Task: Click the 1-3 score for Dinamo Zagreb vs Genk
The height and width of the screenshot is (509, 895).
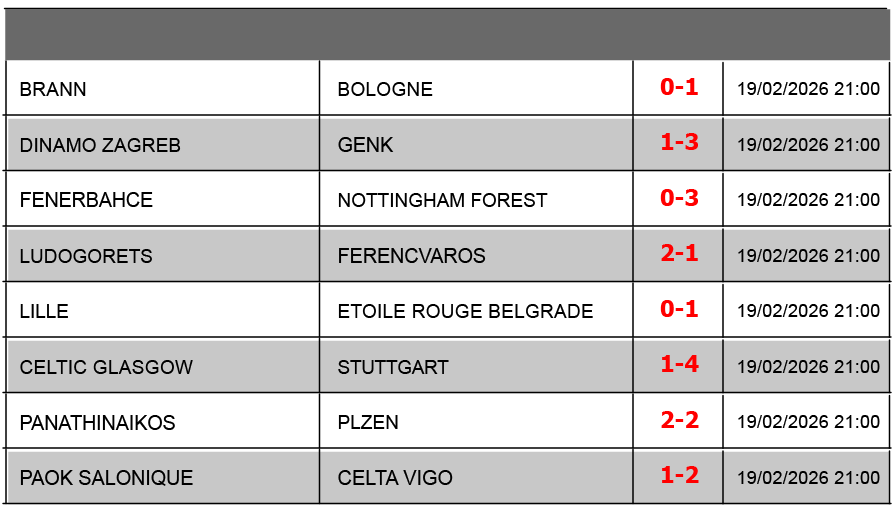Action: (679, 143)
